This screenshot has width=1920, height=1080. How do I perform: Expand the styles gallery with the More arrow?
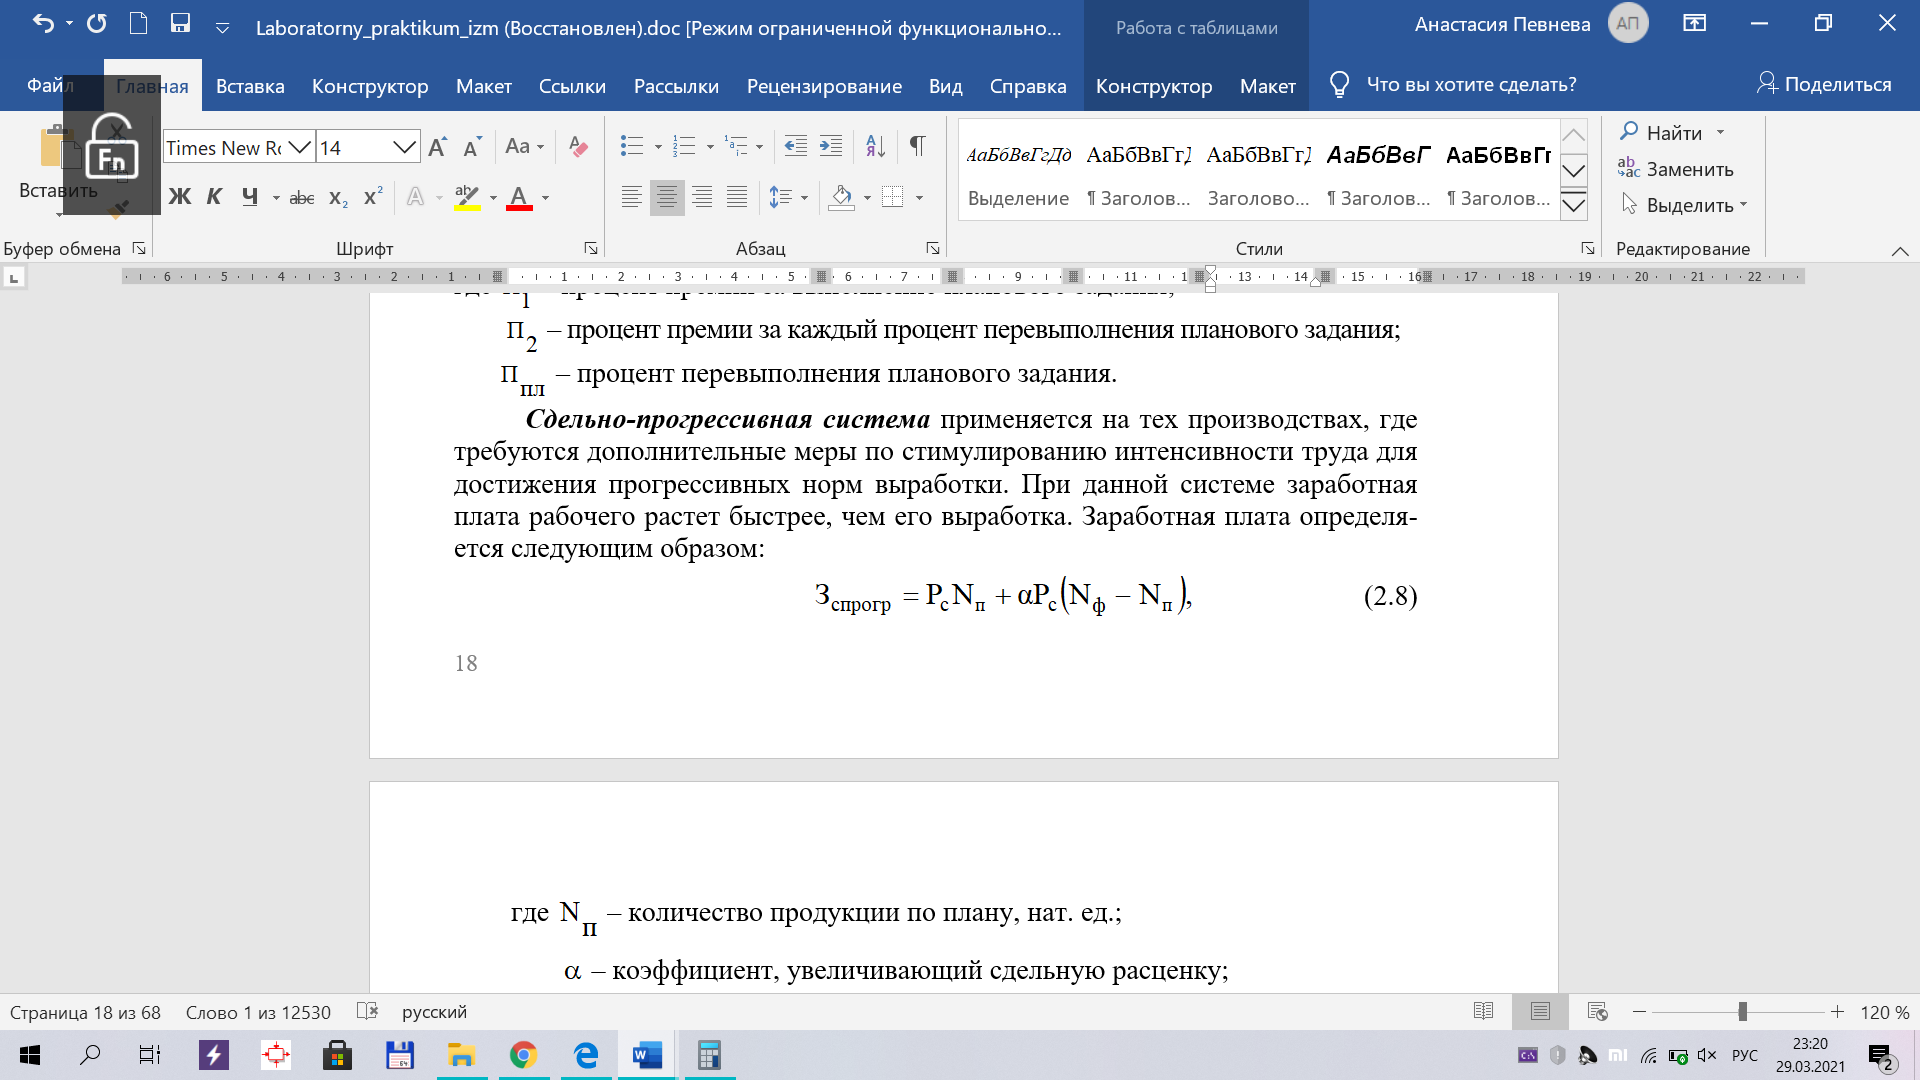(1574, 205)
